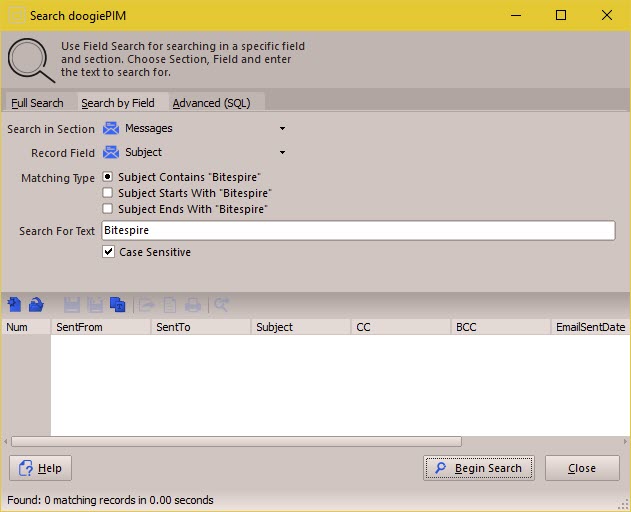Open the Record Field dropdown arrow
The image size is (631, 512).
coord(283,153)
